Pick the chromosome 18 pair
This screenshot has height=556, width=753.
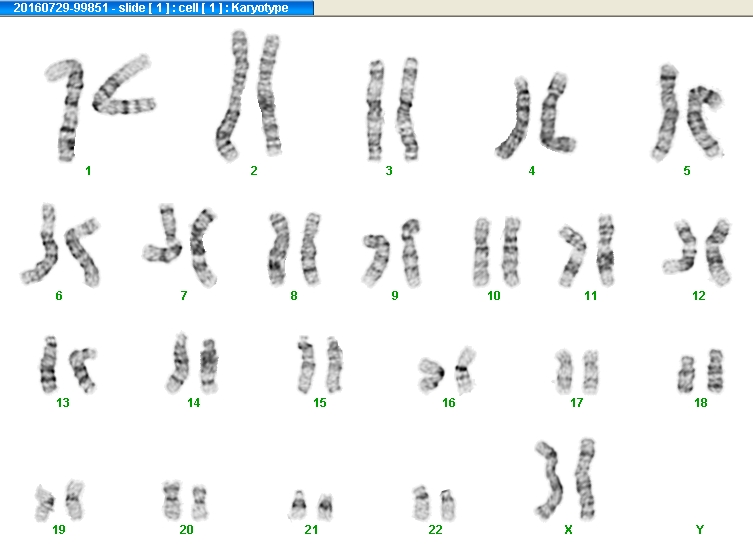701,371
